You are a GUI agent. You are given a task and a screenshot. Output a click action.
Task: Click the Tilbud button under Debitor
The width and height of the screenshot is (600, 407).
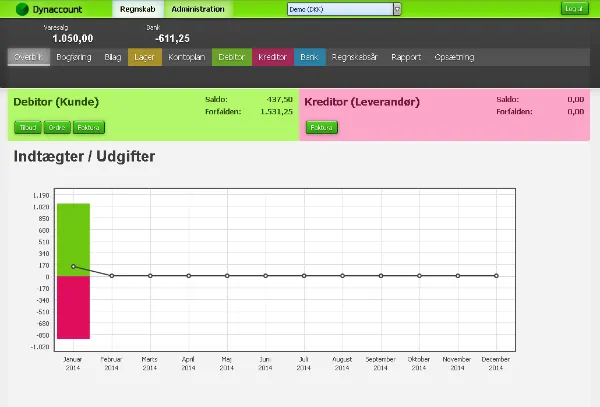click(28, 127)
